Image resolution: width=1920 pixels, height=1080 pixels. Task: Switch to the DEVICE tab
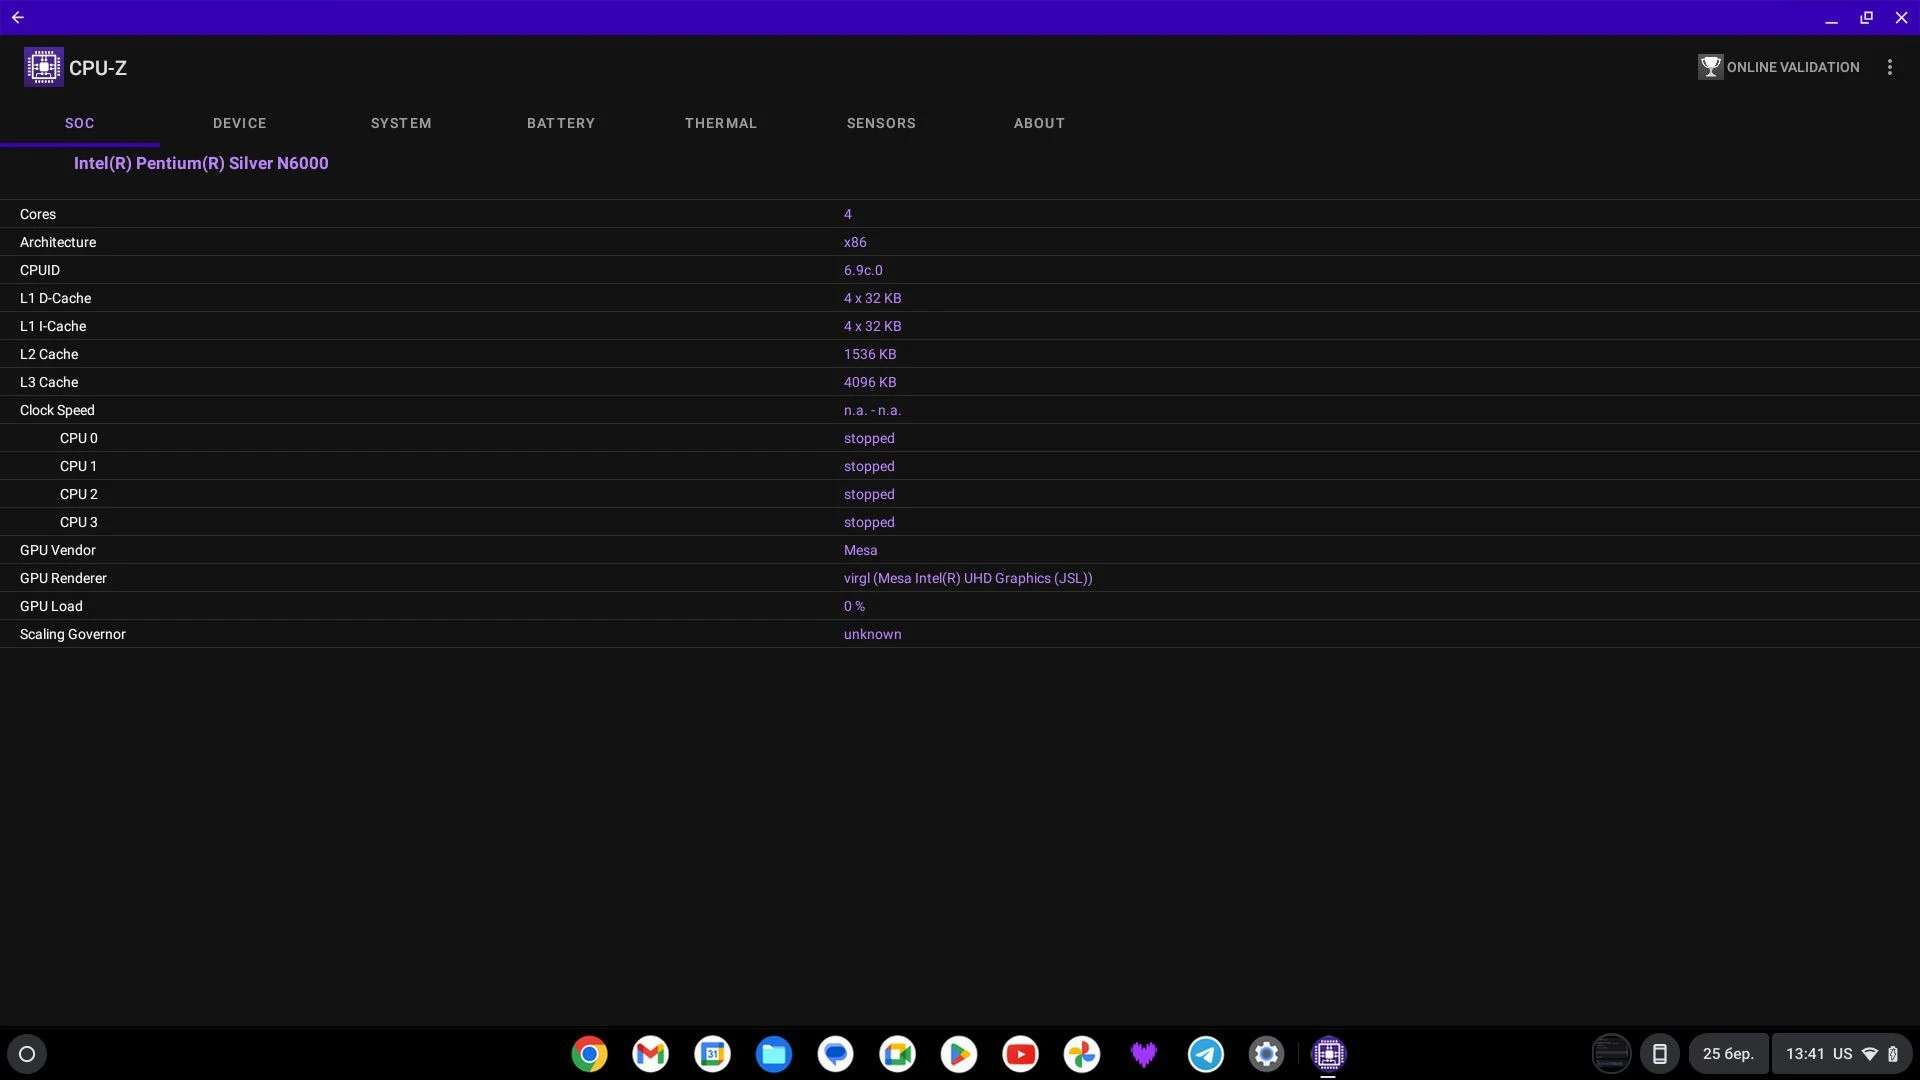click(240, 123)
